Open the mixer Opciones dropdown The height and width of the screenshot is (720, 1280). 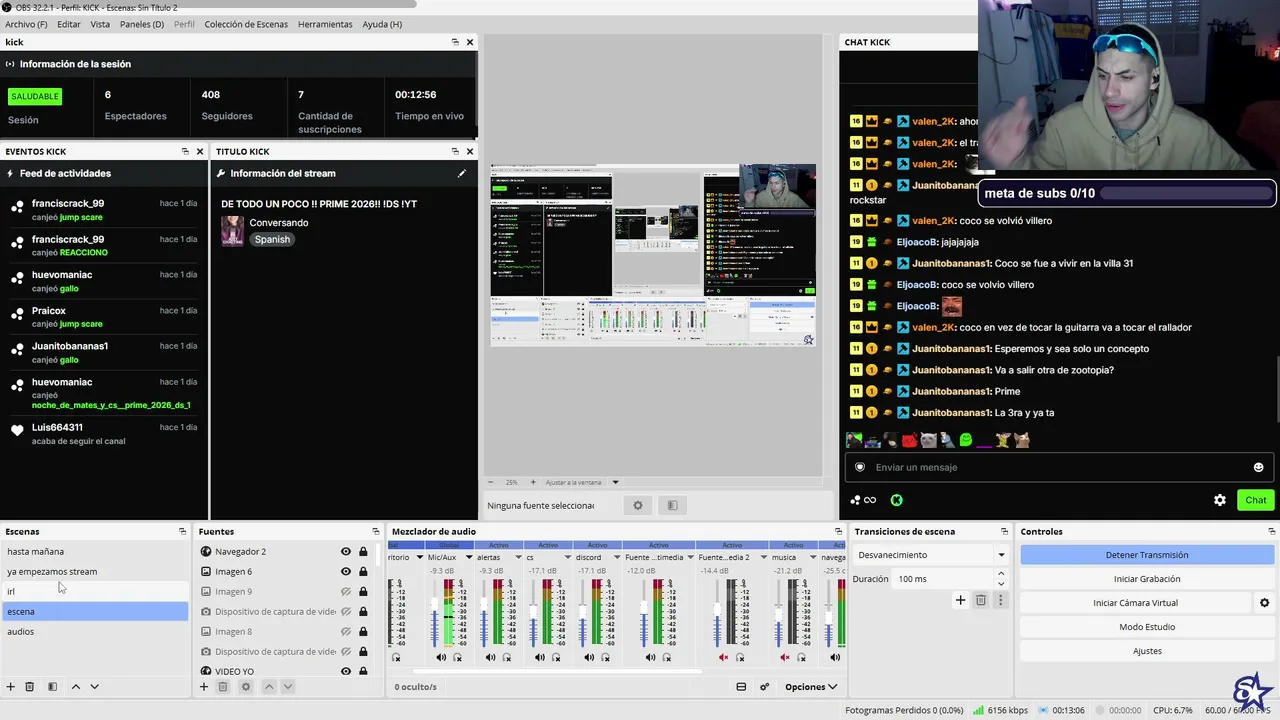coord(811,687)
